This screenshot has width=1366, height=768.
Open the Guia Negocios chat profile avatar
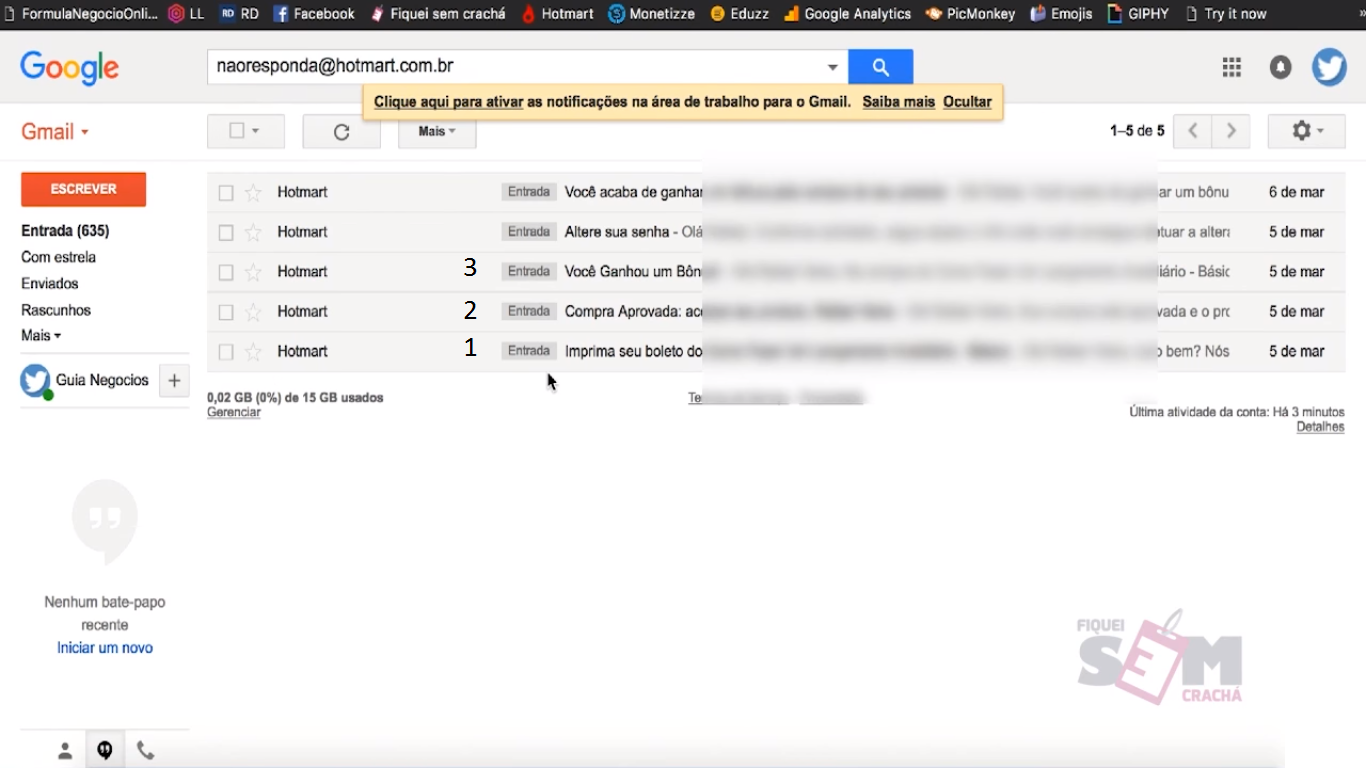pos(36,381)
